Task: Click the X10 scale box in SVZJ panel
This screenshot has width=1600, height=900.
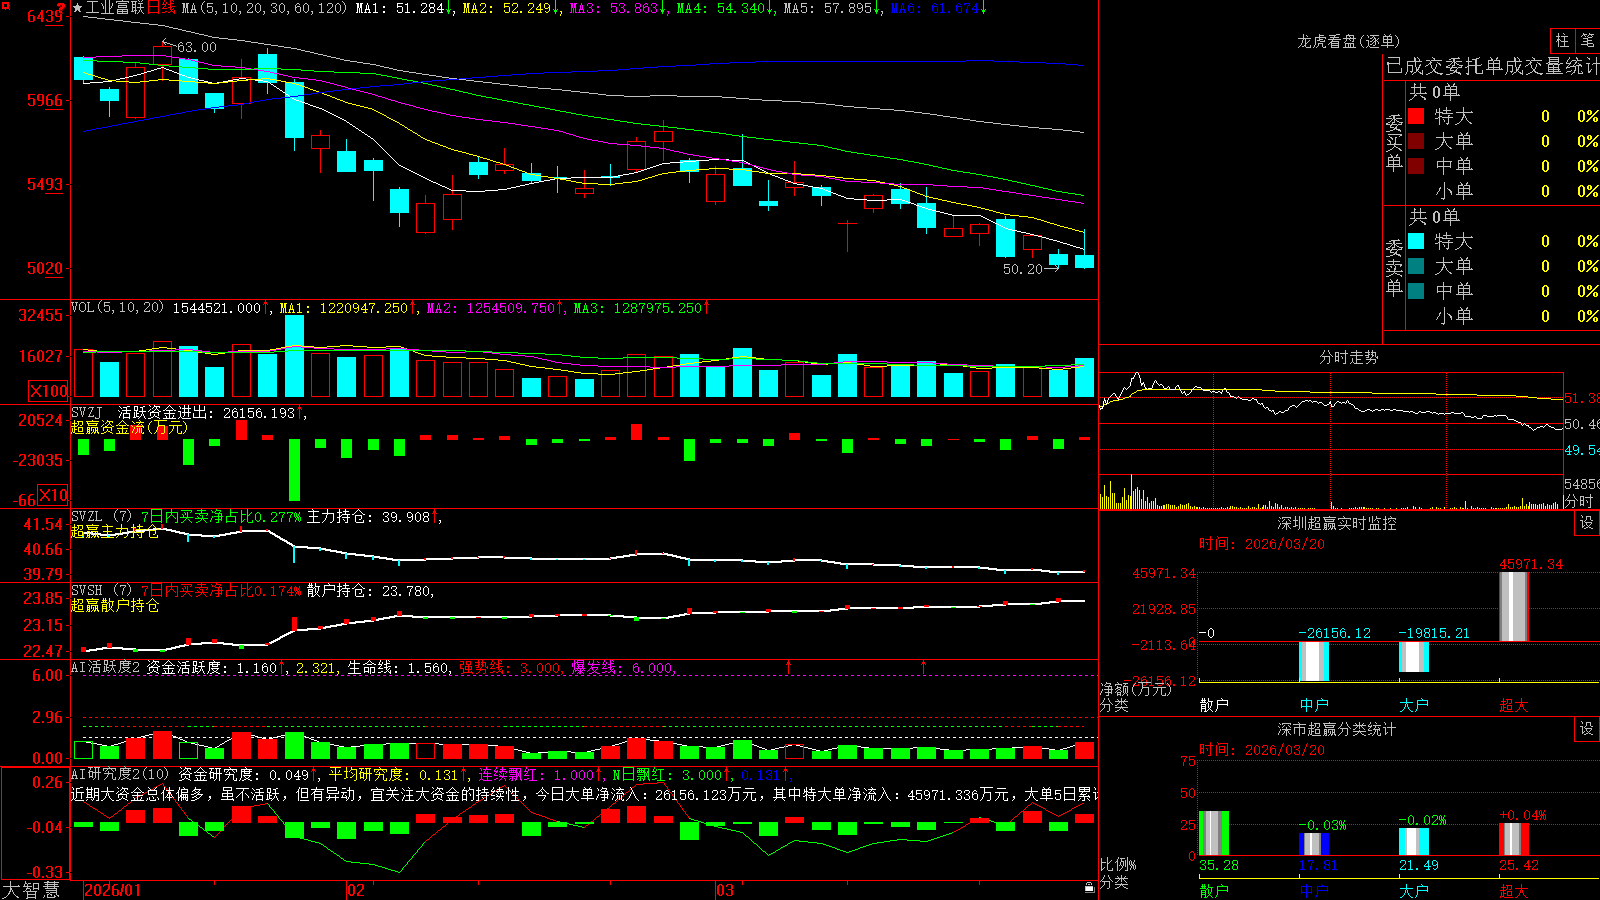Action: click(53, 495)
